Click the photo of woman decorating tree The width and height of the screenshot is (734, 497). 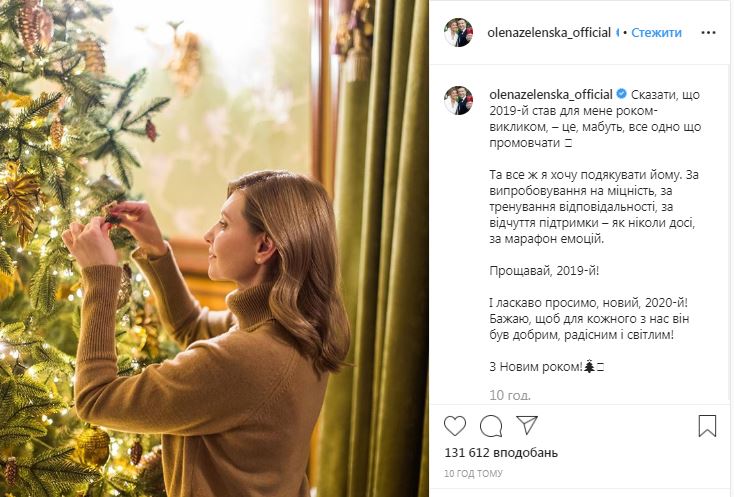point(214,248)
